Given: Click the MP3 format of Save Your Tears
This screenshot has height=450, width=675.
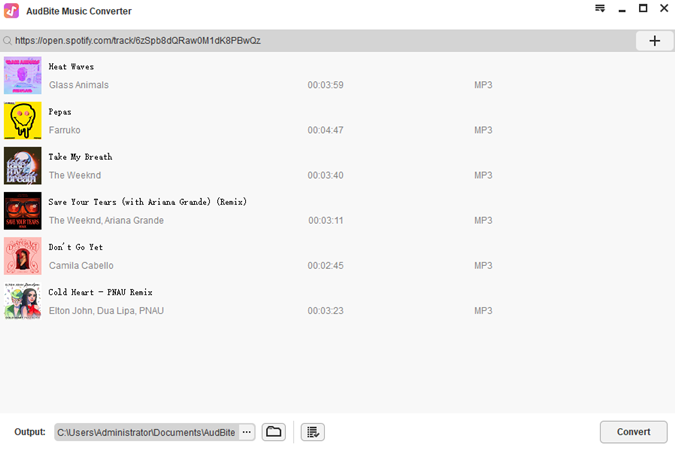Looking at the screenshot, I should [483, 220].
